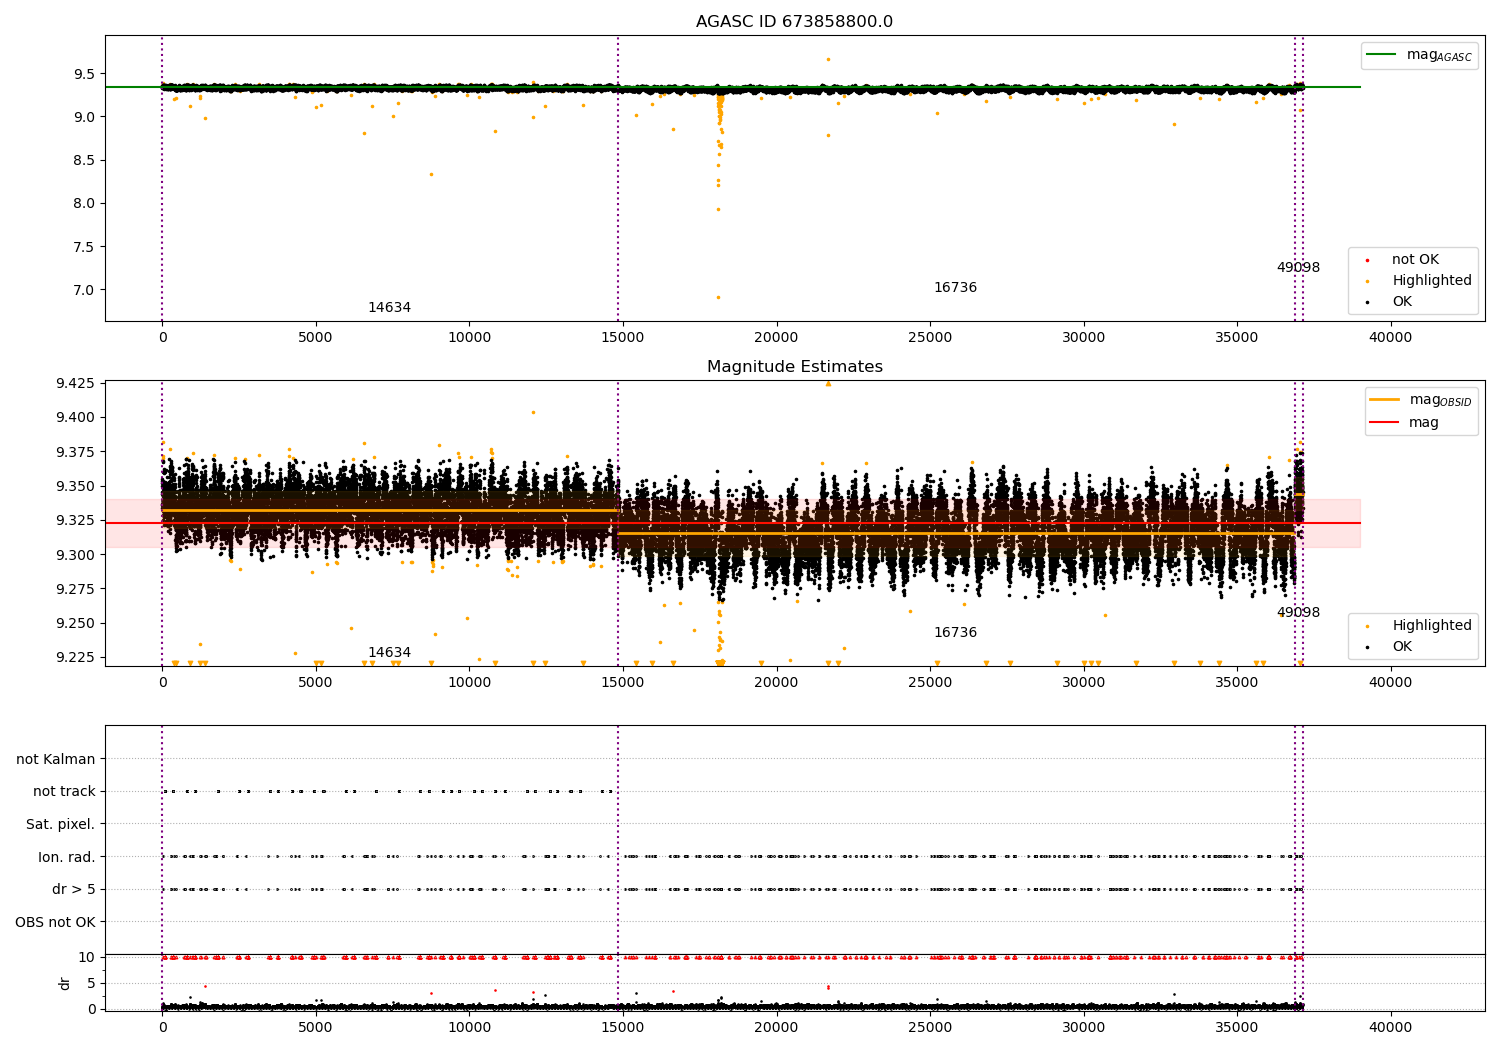Click the 'Ion. rad.' flag row label
Screen dimensions: 1500x1050
point(67,857)
